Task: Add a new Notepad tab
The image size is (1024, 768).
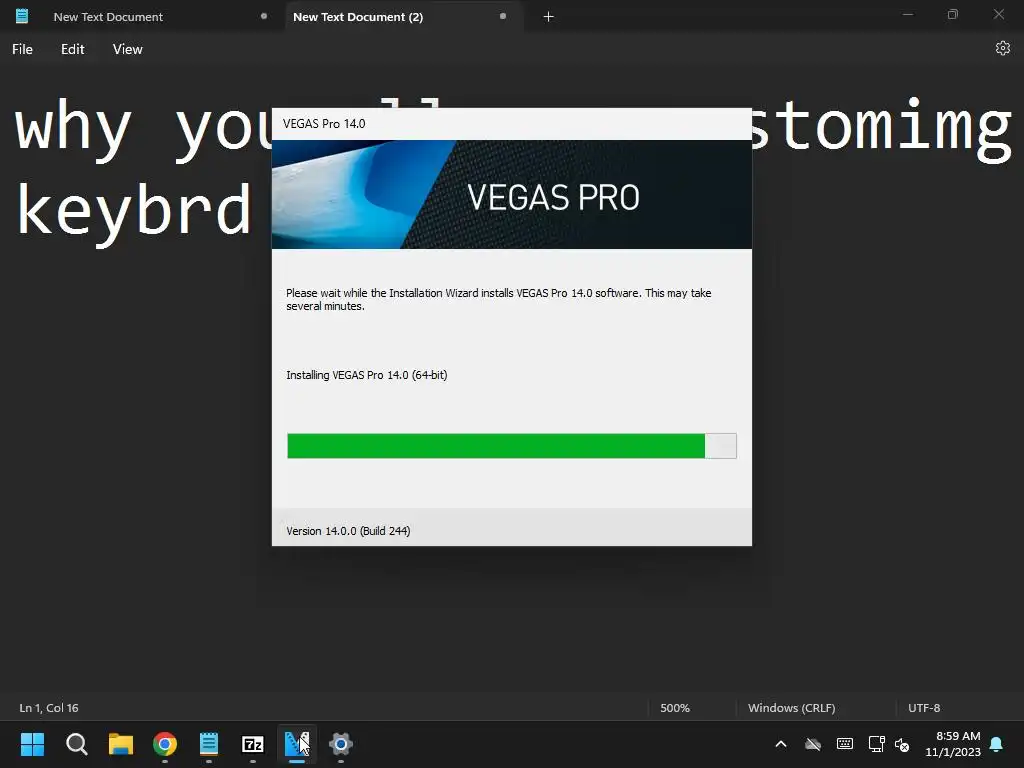Action: click(549, 17)
